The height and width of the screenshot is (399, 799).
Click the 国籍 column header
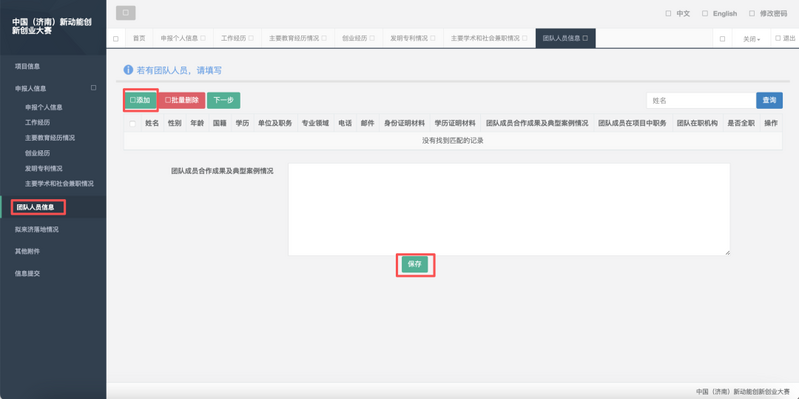coord(220,123)
